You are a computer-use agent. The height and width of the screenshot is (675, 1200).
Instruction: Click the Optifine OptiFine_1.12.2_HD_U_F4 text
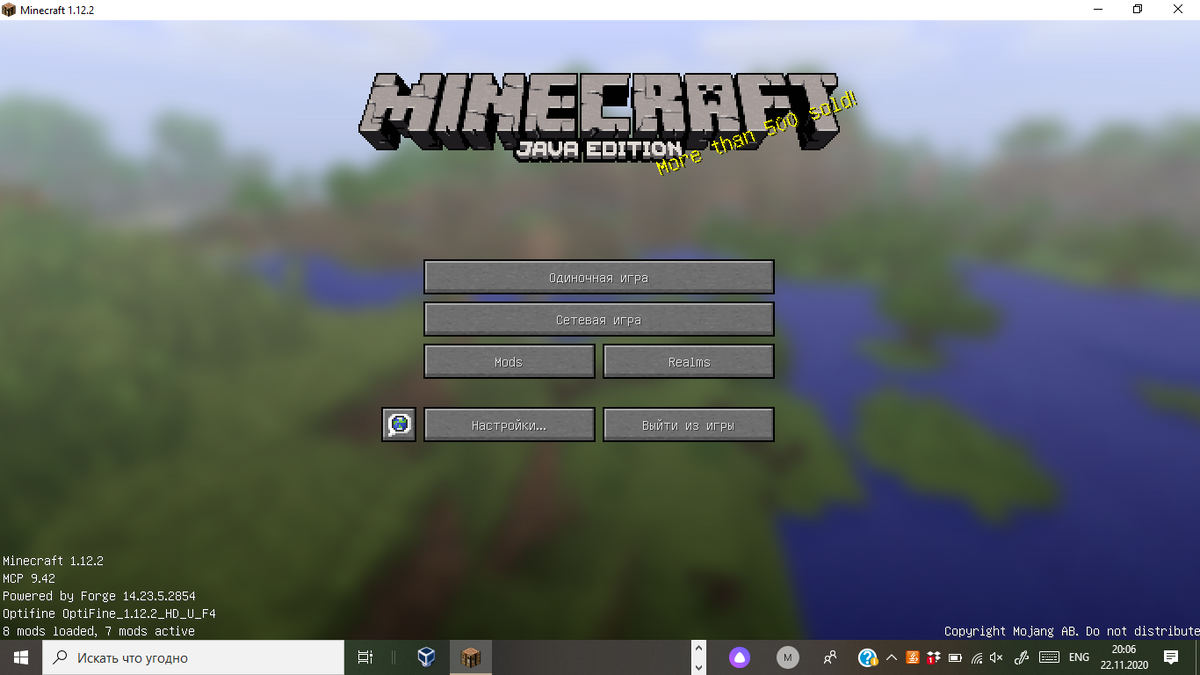(109, 614)
